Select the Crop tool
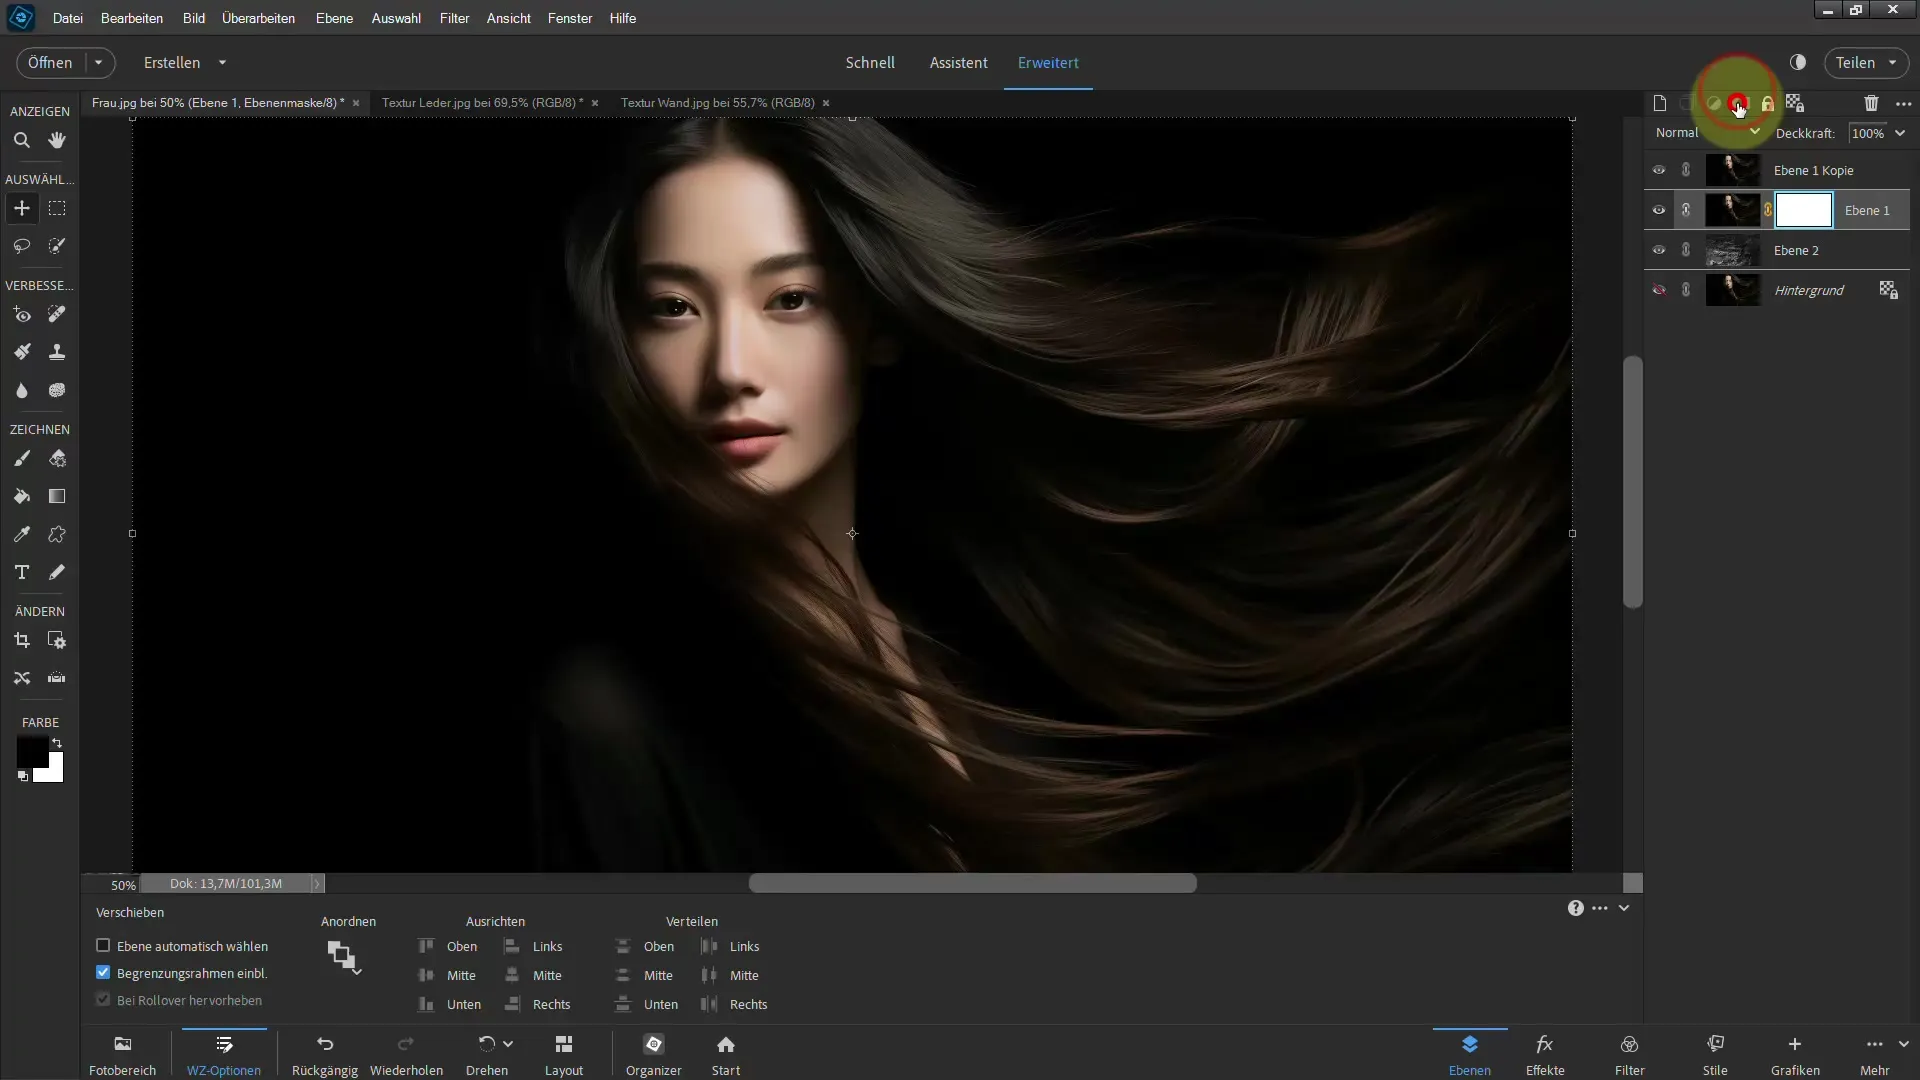Viewport: 1920px width, 1080px height. pos(21,641)
